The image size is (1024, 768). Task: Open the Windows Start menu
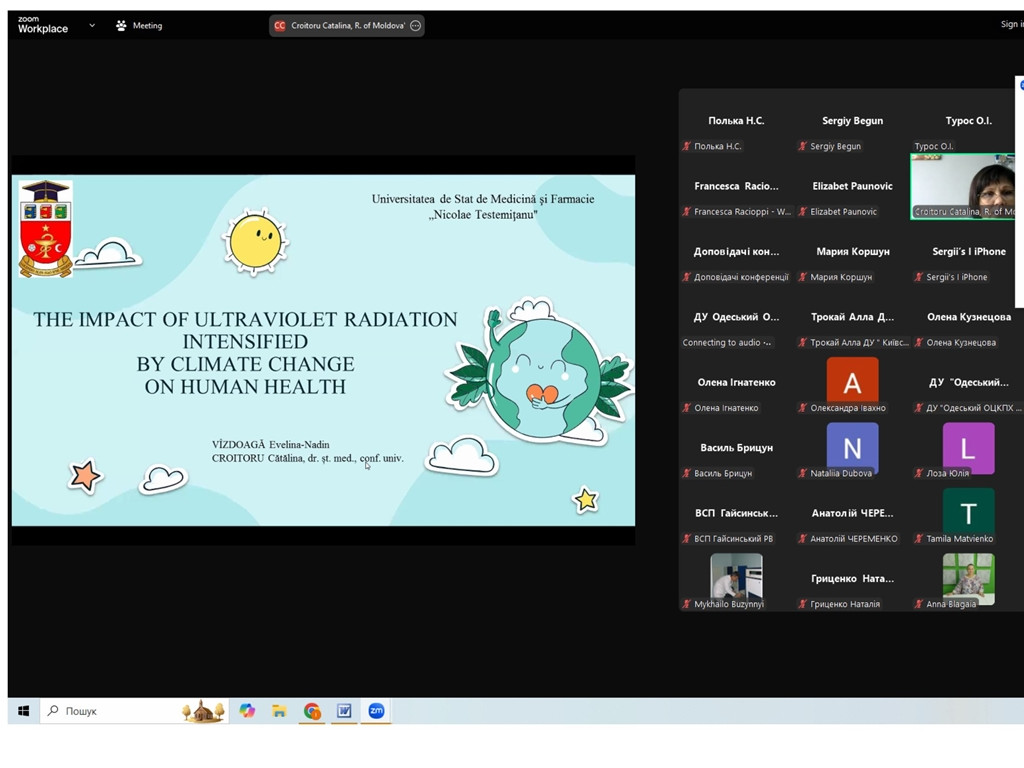24,711
